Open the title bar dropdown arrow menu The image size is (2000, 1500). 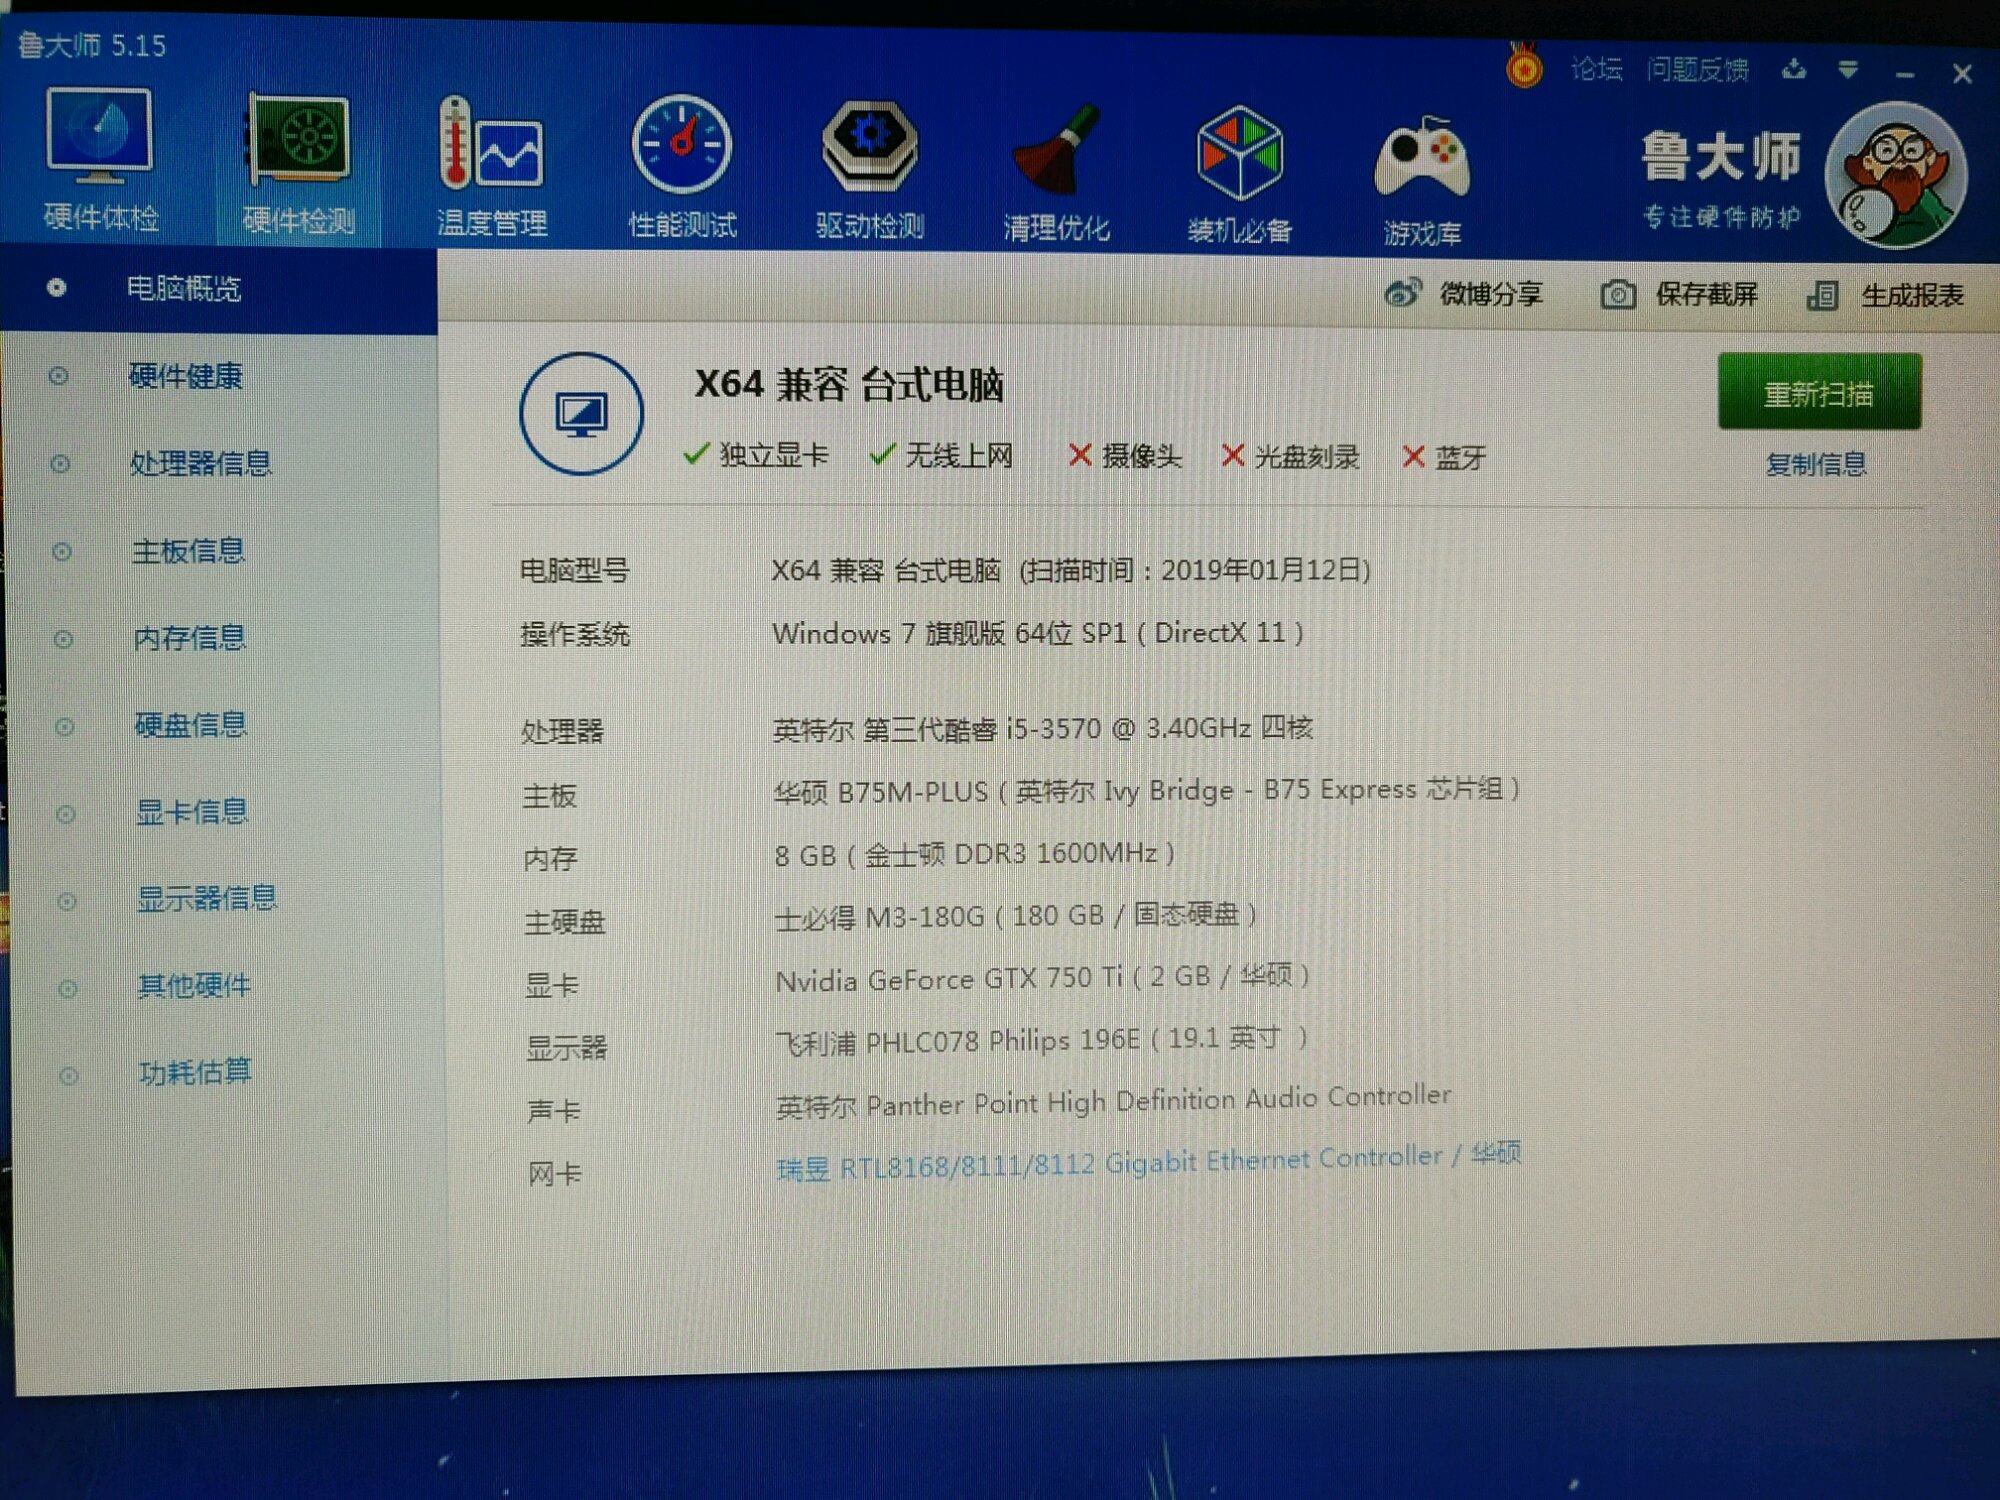click(x=1848, y=70)
